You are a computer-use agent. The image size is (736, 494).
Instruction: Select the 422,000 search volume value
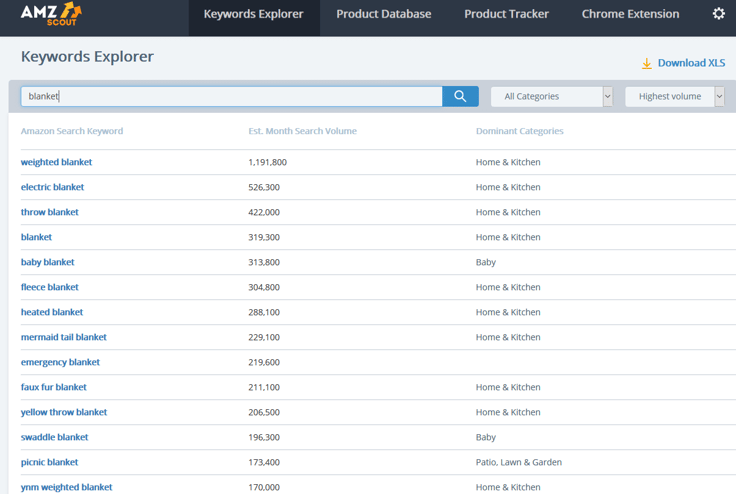pyautogui.click(x=264, y=212)
